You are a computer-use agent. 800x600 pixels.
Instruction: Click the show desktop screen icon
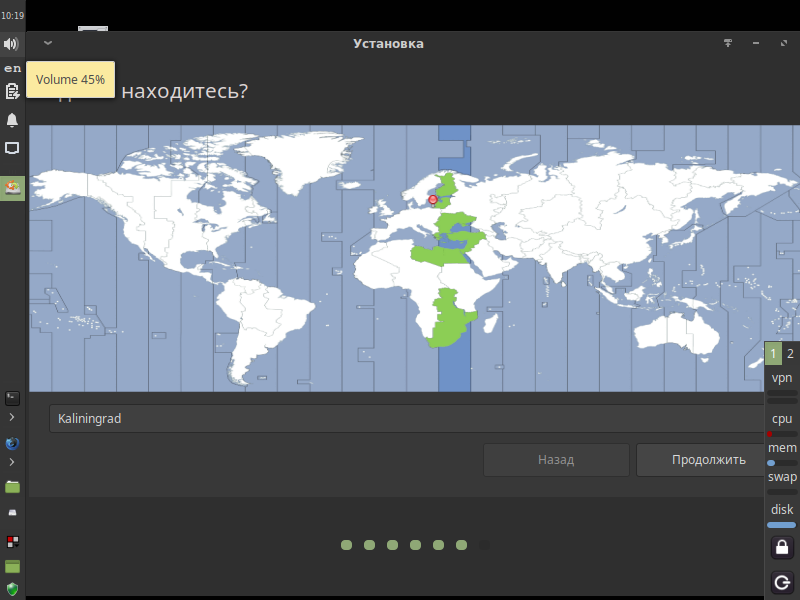(12, 148)
